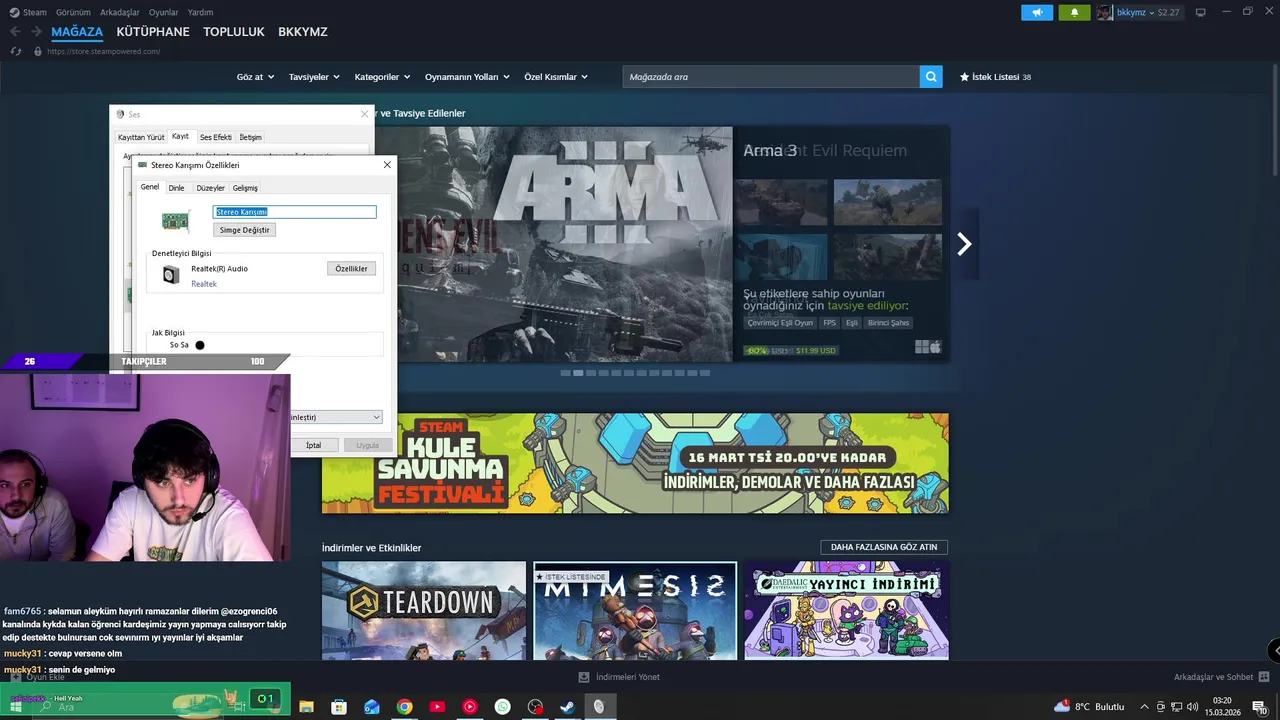Switch to Dinle tab in properties
Viewport: 1280px width, 720px height.
pyautogui.click(x=176, y=188)
